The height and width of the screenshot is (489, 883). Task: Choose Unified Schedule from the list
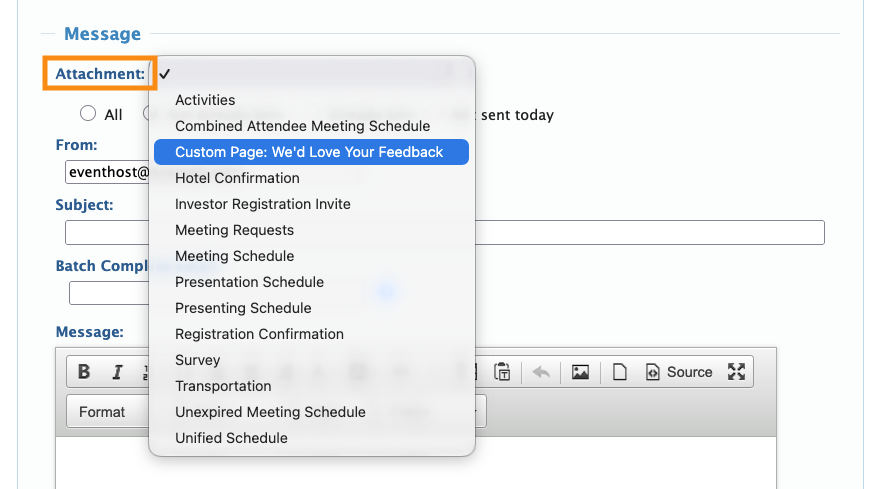pyautogui.click(x=231, y=438)
